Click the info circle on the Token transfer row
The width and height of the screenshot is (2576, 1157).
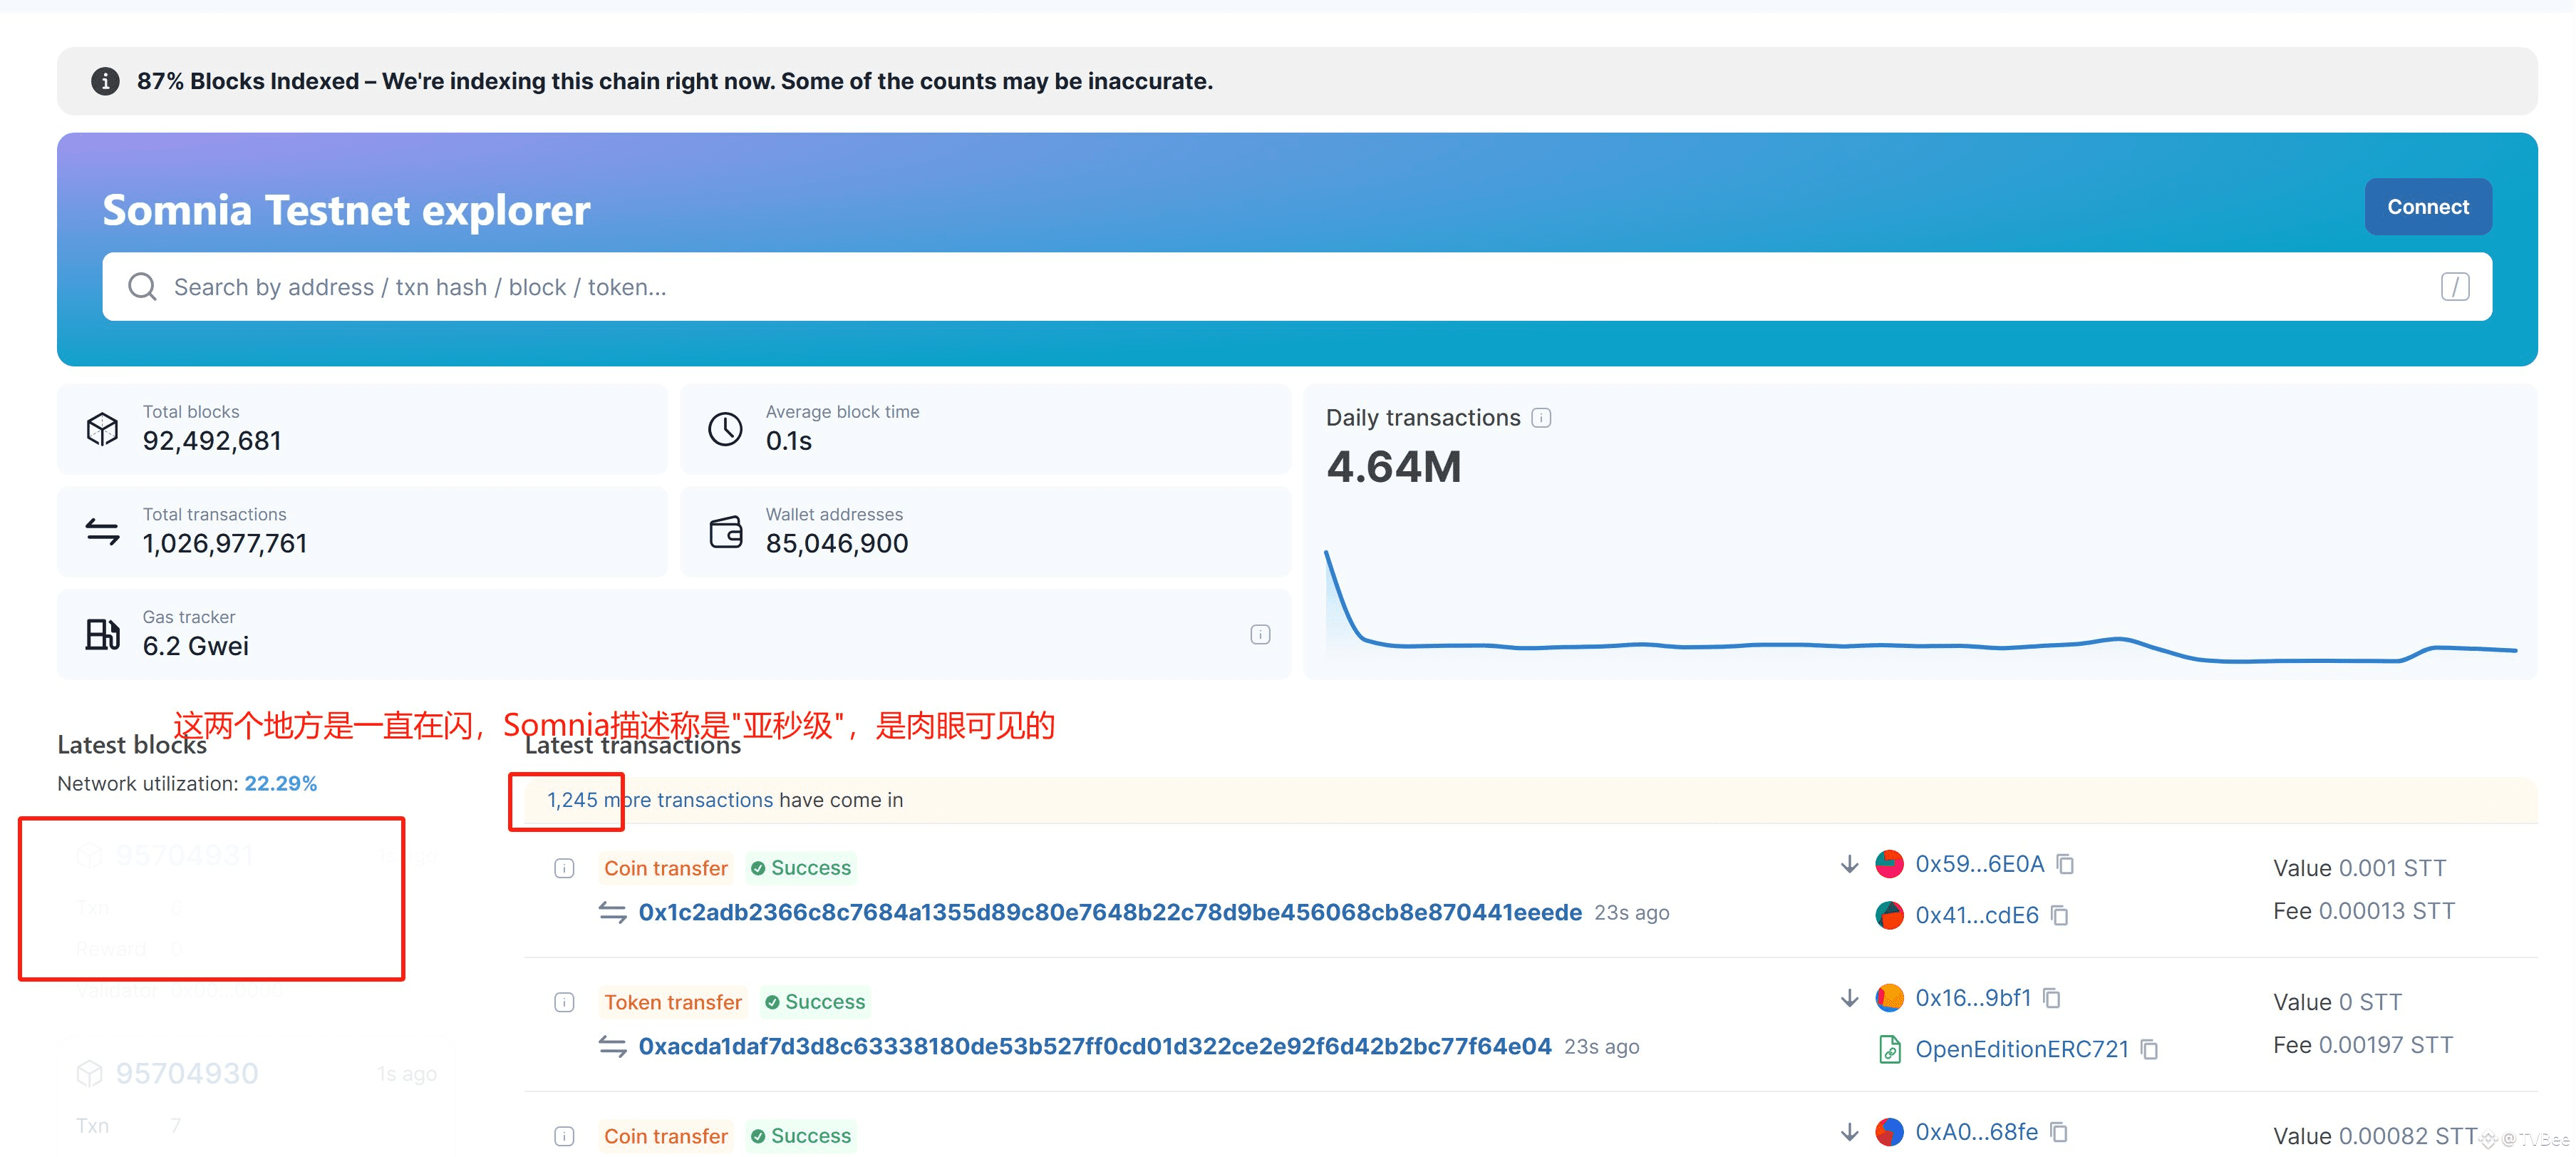click(565, 1002)
